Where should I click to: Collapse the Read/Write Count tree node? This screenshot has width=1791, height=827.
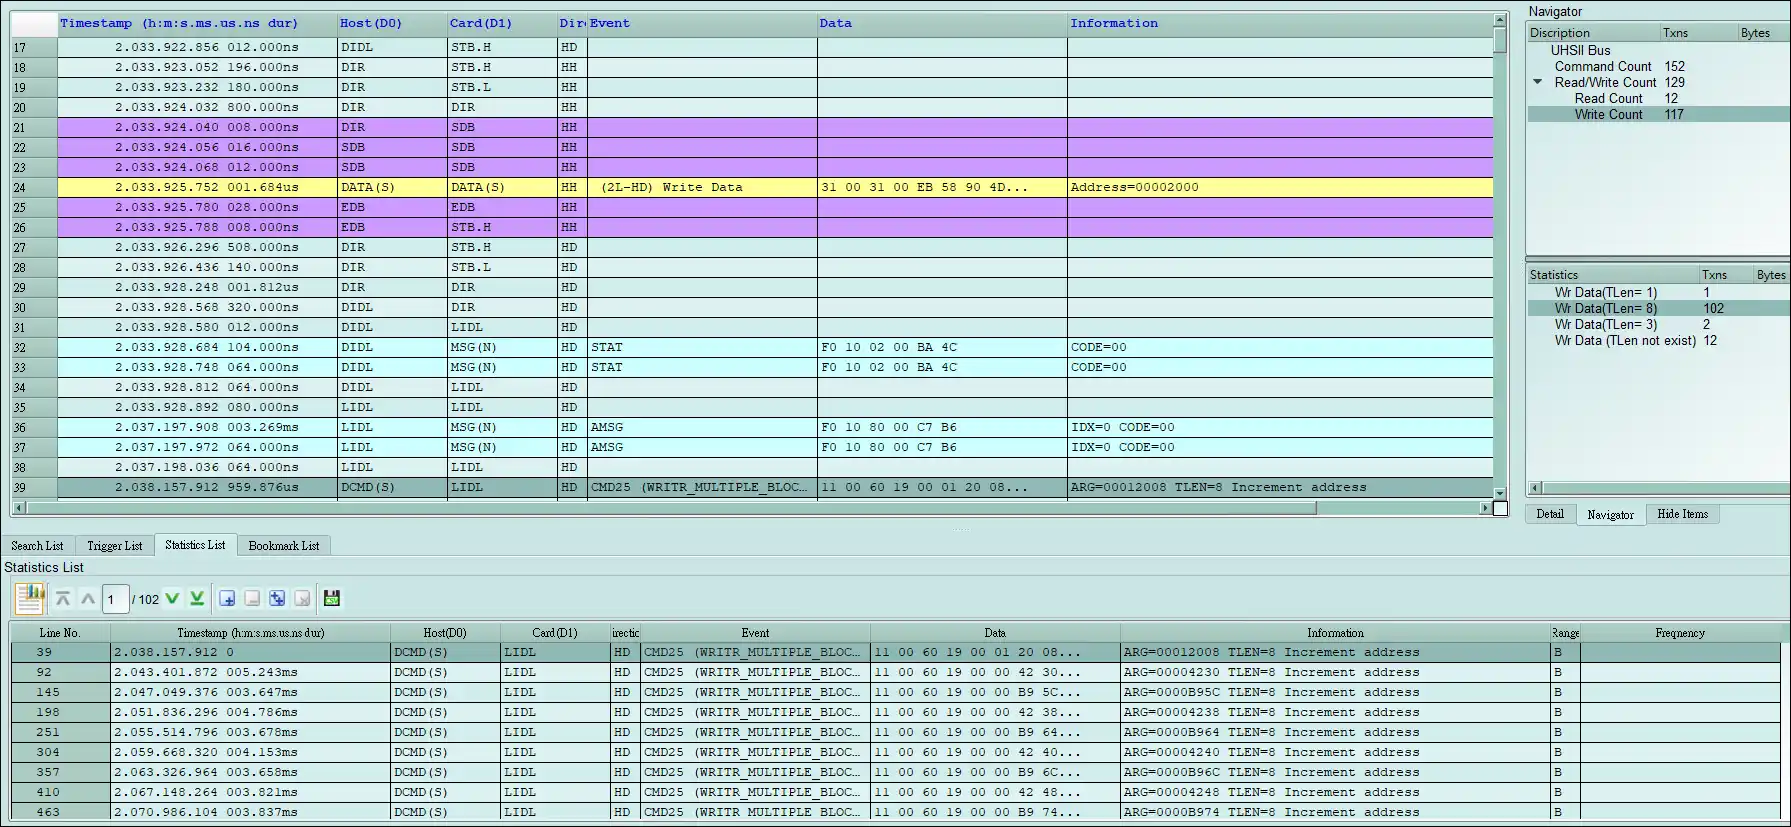click(x=1538, y=82)
